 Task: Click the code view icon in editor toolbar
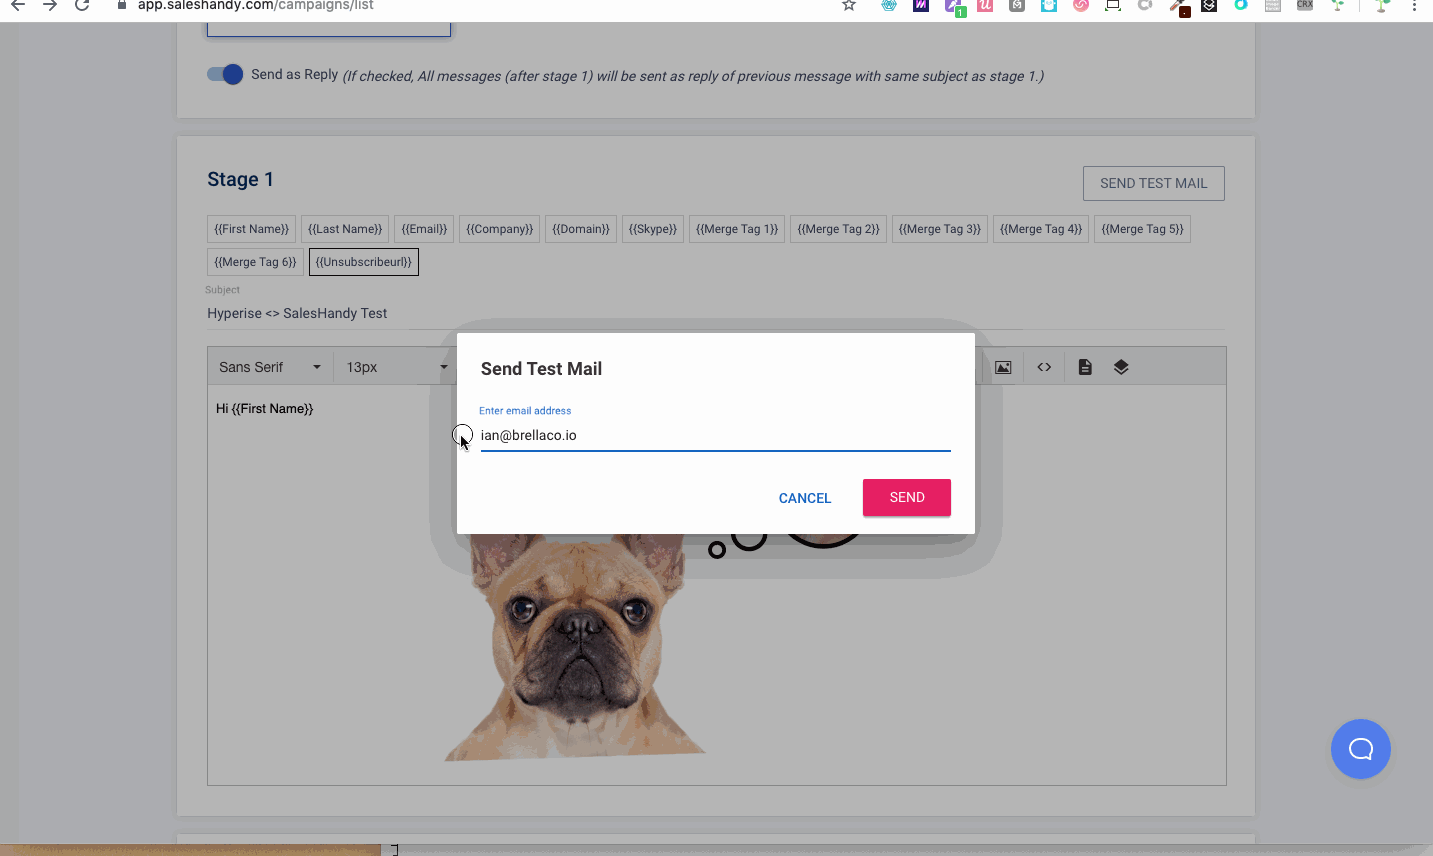point(1044,367)
